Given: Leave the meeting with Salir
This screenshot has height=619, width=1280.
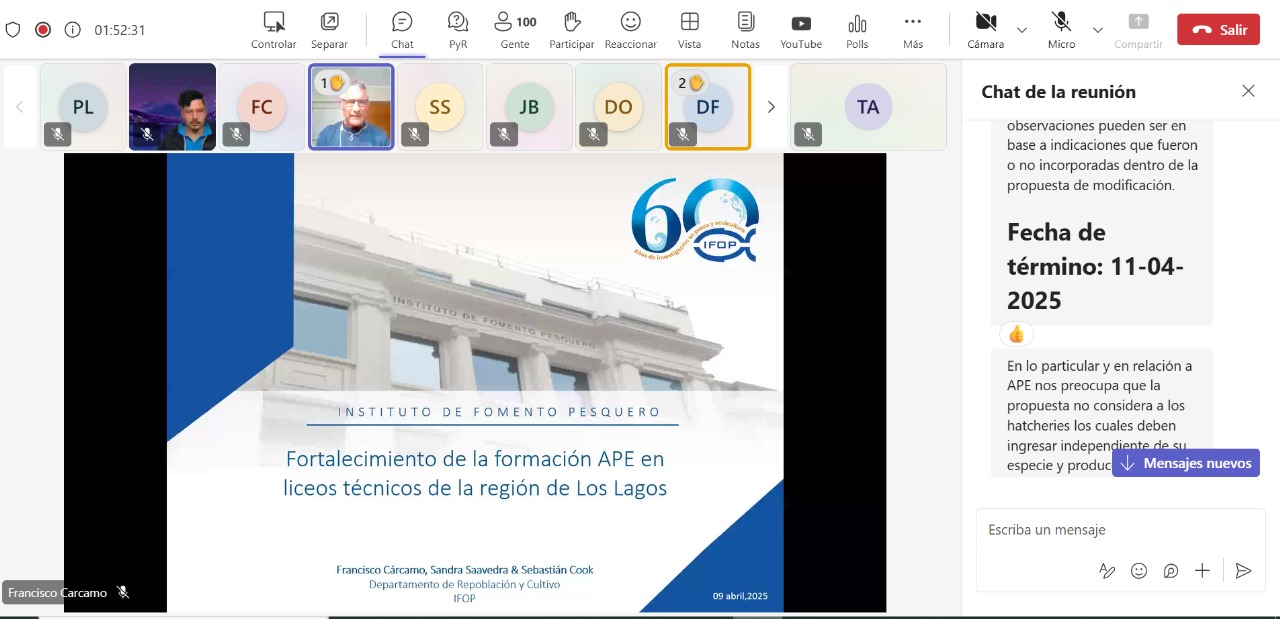Looking at the screenshot, I should pyautogui.click(x=1218, y=30).
